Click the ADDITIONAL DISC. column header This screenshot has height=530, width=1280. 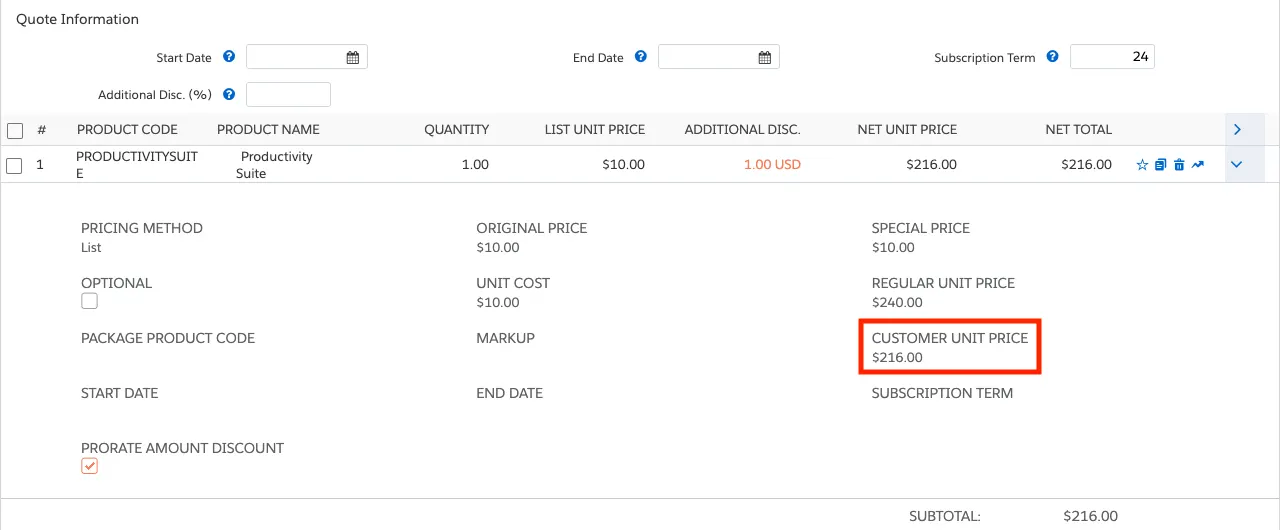(742, 130)
